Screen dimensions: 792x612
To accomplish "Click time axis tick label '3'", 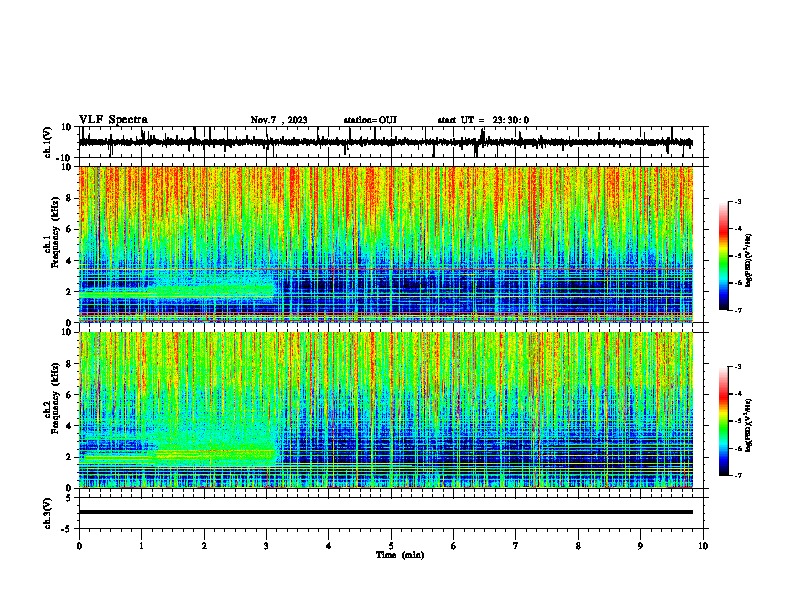I will point(266,546).
